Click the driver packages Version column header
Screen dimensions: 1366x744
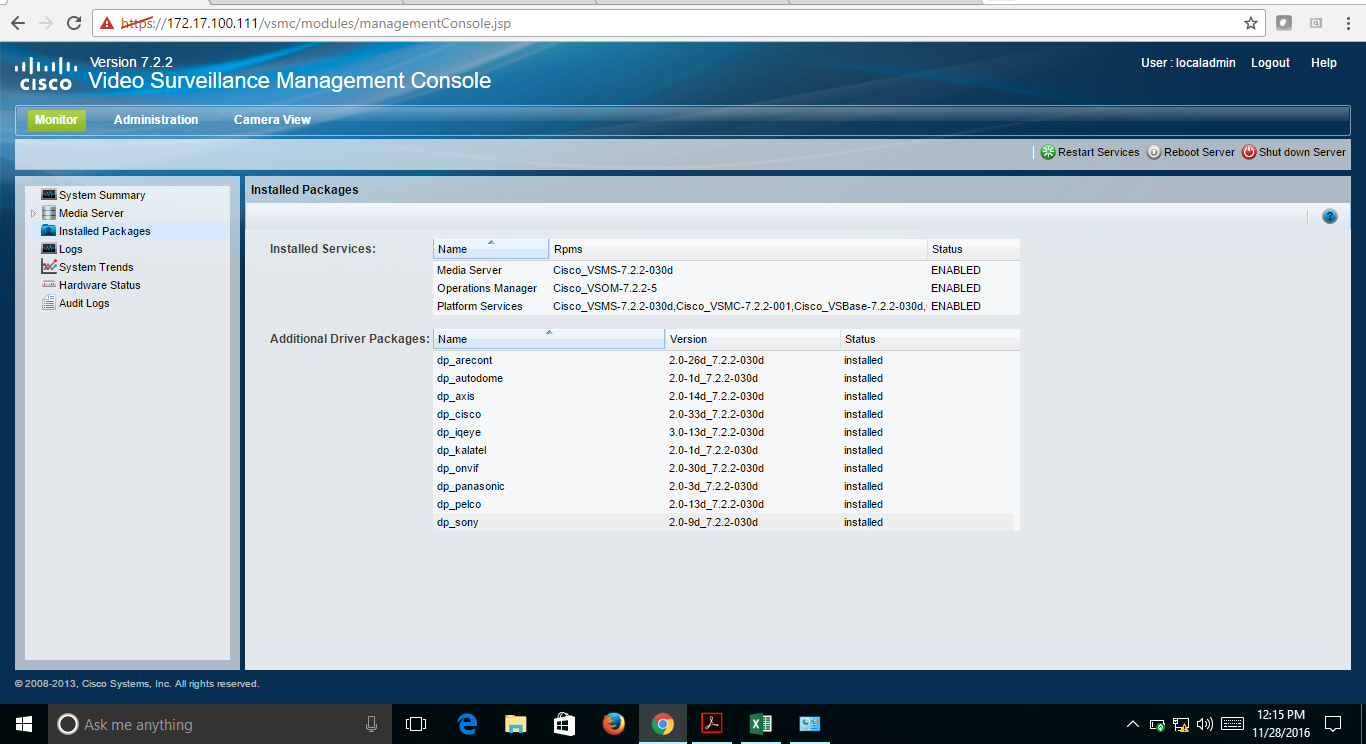pos(753,339)
